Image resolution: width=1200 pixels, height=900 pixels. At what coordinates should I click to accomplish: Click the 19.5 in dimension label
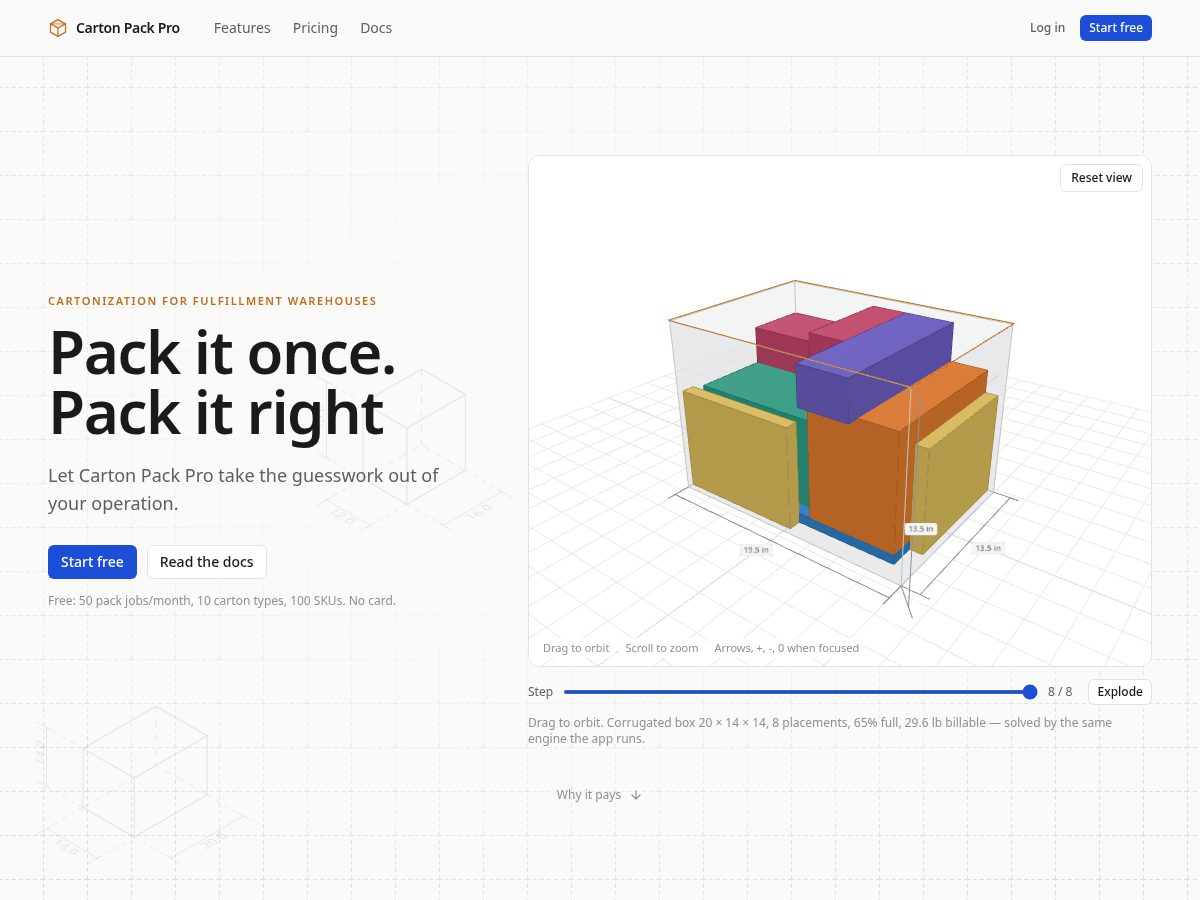pos(756,550)
